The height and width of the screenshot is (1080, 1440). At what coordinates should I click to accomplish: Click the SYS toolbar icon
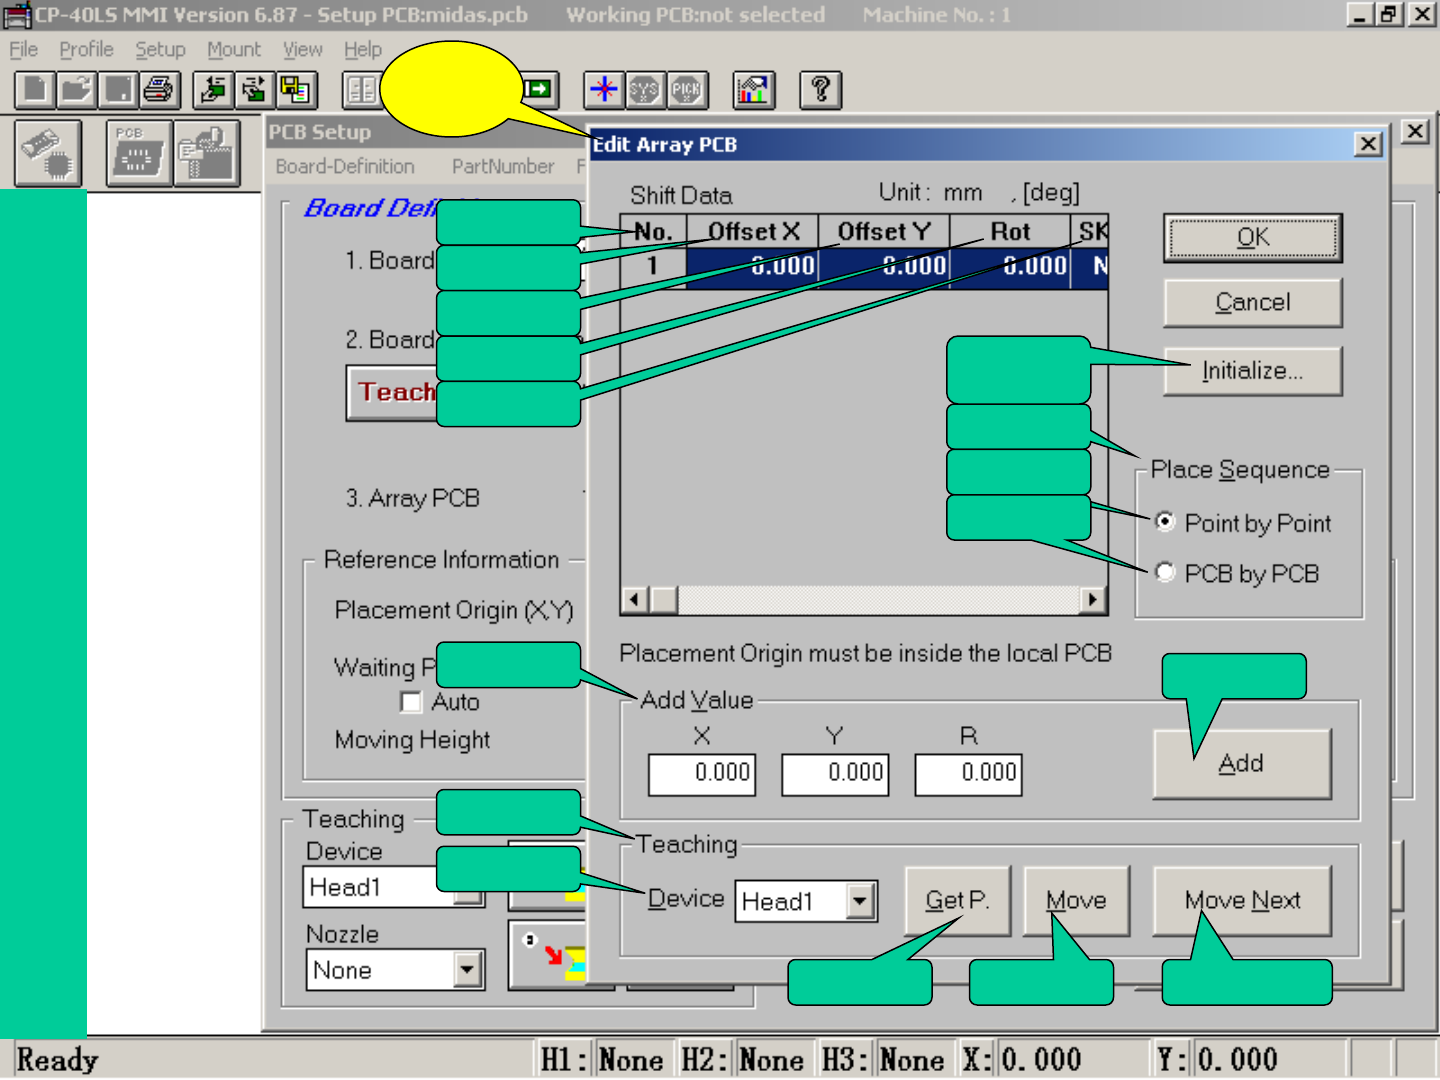click(645, 90)
